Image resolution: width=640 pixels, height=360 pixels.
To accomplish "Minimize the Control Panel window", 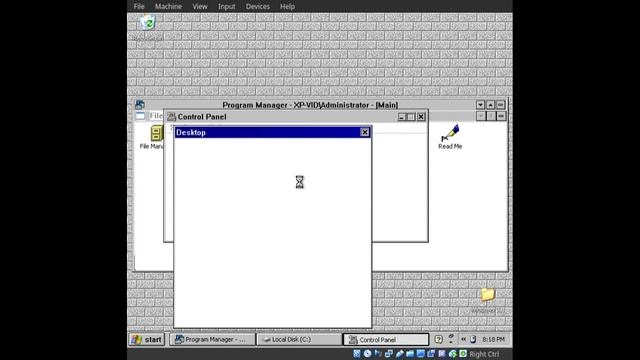I will click(402, 117).
